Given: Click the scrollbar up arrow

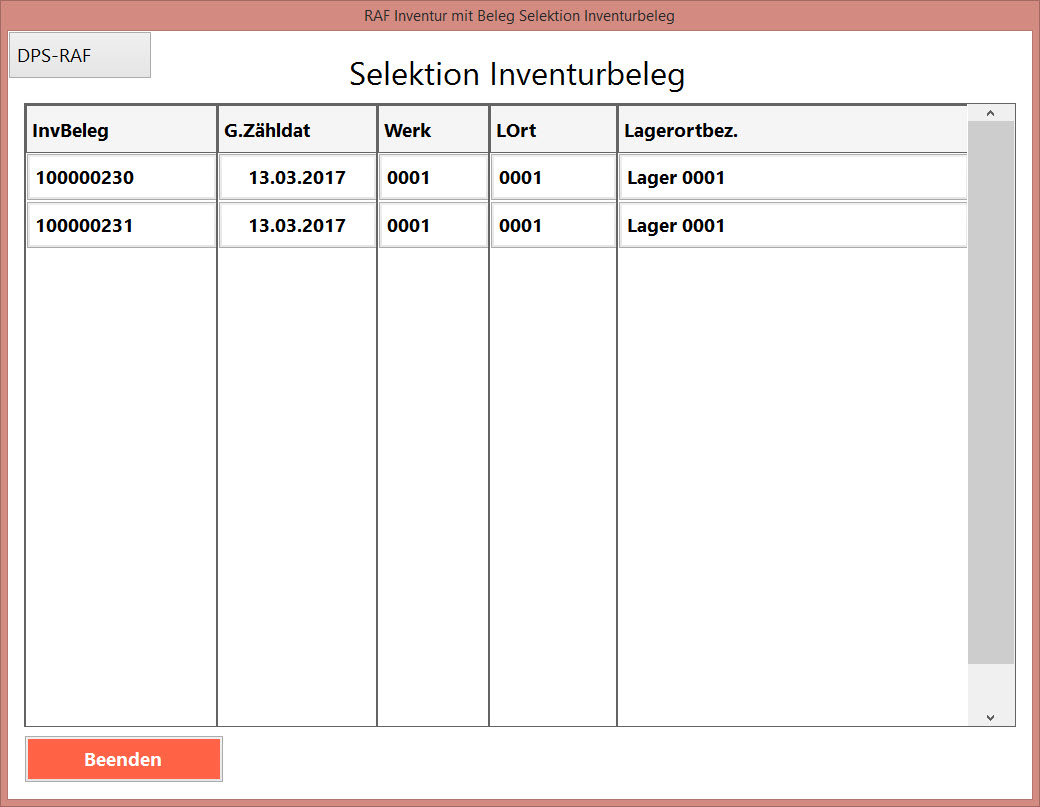Looking at the screenshot, I should pos(990,113).
